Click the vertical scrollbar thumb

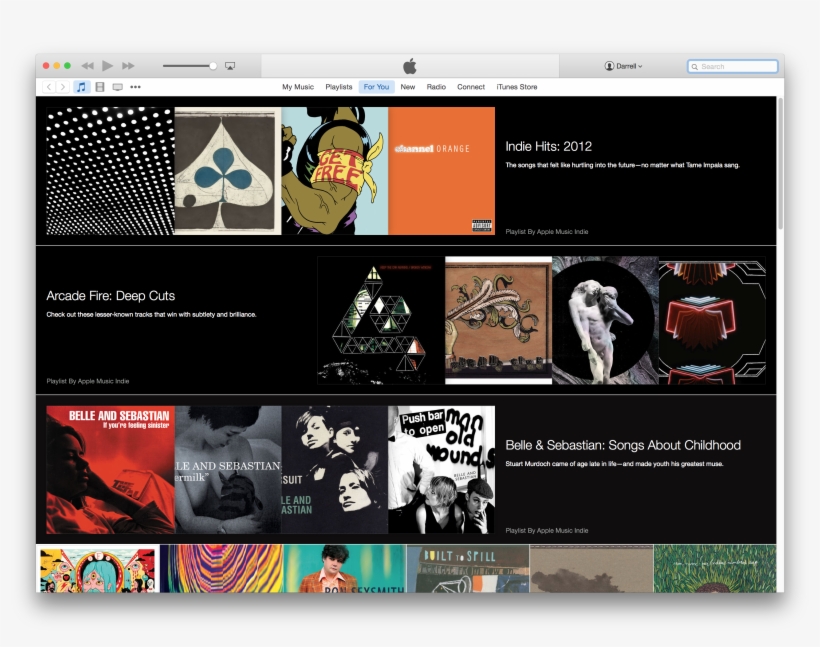tap(780, 163)
